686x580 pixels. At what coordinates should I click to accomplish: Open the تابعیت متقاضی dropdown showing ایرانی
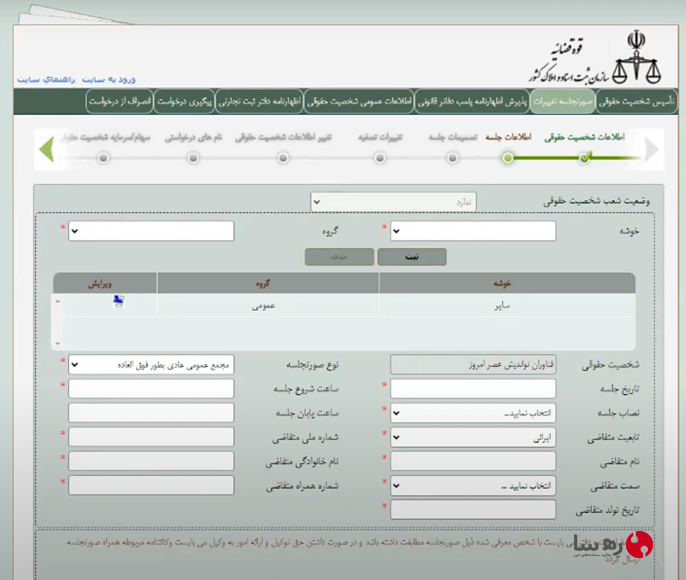473,437
